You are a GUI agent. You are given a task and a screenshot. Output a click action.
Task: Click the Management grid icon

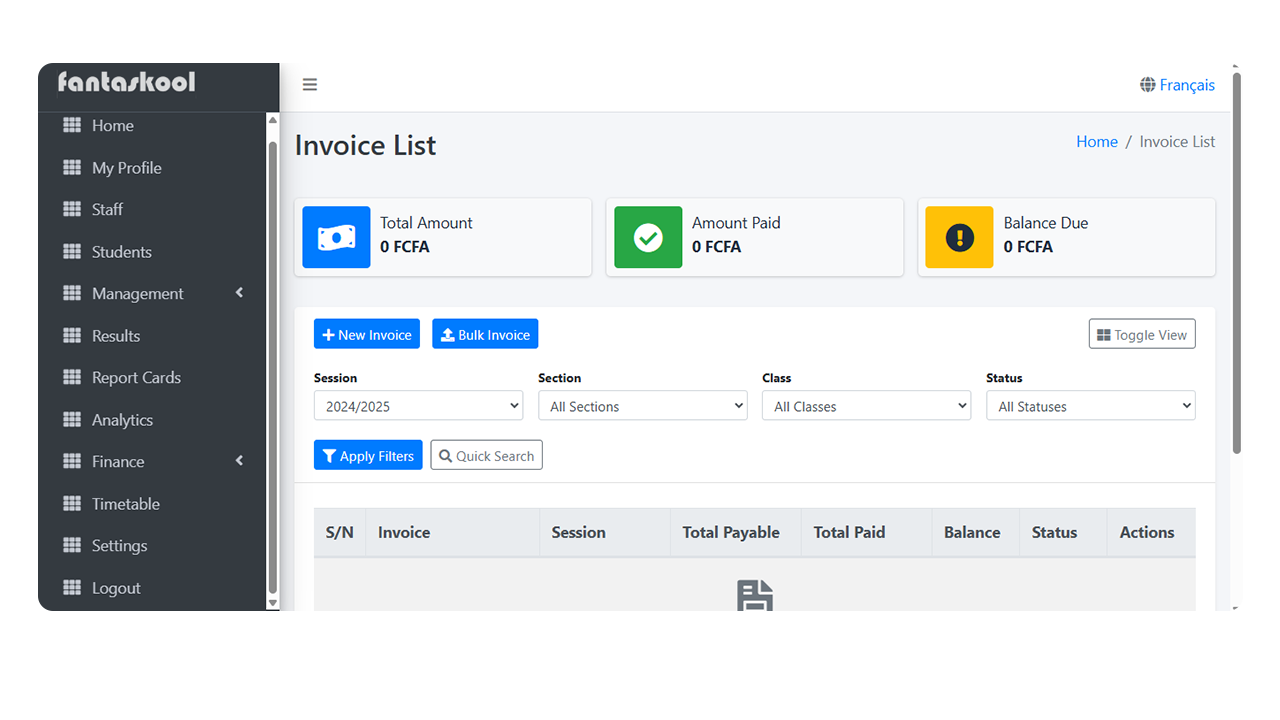point(72,293)
